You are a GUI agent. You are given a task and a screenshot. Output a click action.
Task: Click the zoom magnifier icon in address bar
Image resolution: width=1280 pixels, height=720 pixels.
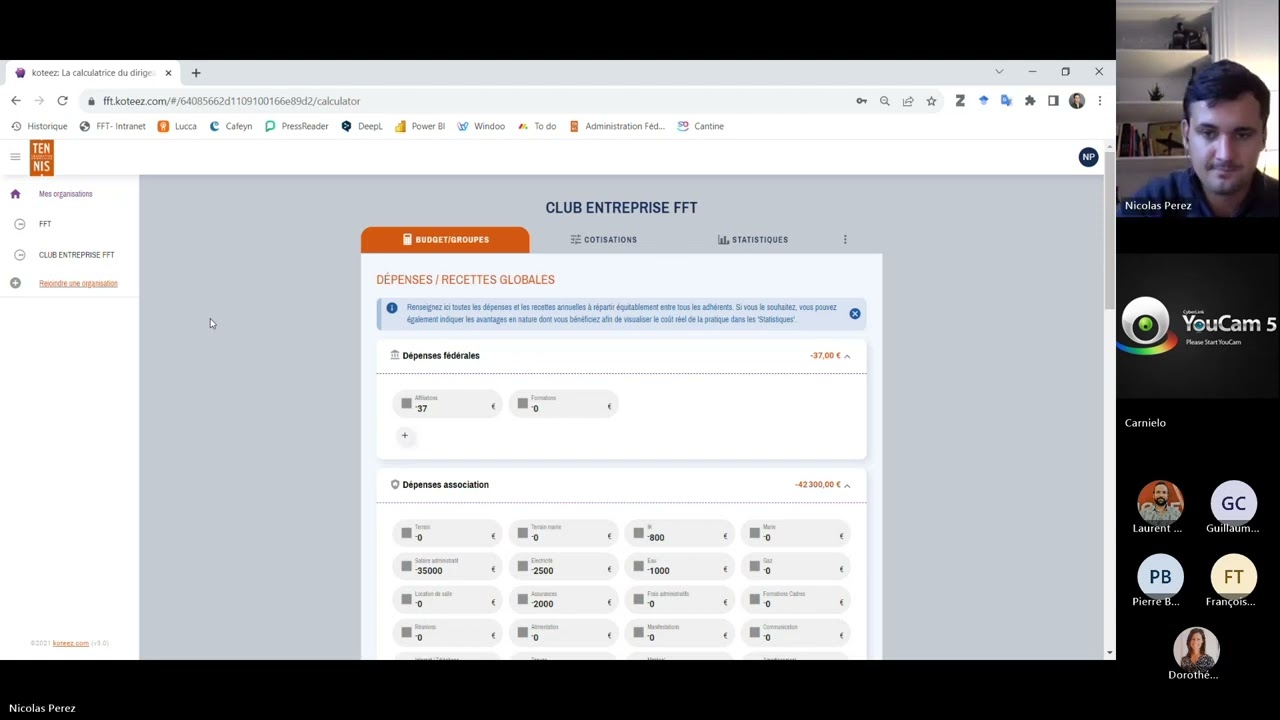pyautogui.click(x=884, y=101)
